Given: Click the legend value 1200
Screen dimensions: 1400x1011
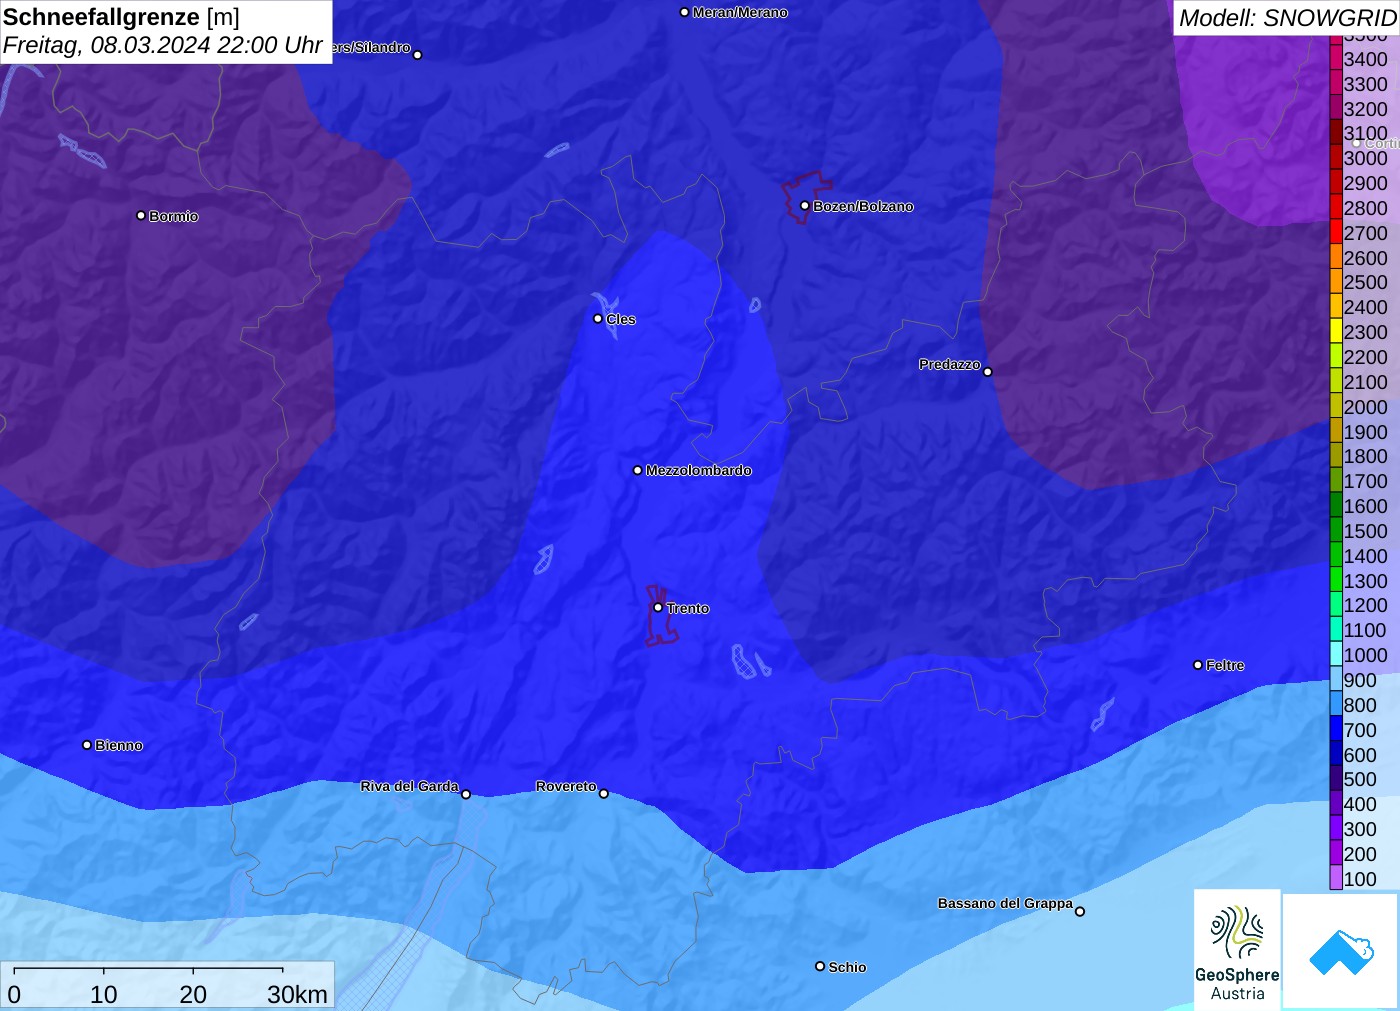Looking at the screenshot, I should pyautogui.click(x=1365, y=605).
